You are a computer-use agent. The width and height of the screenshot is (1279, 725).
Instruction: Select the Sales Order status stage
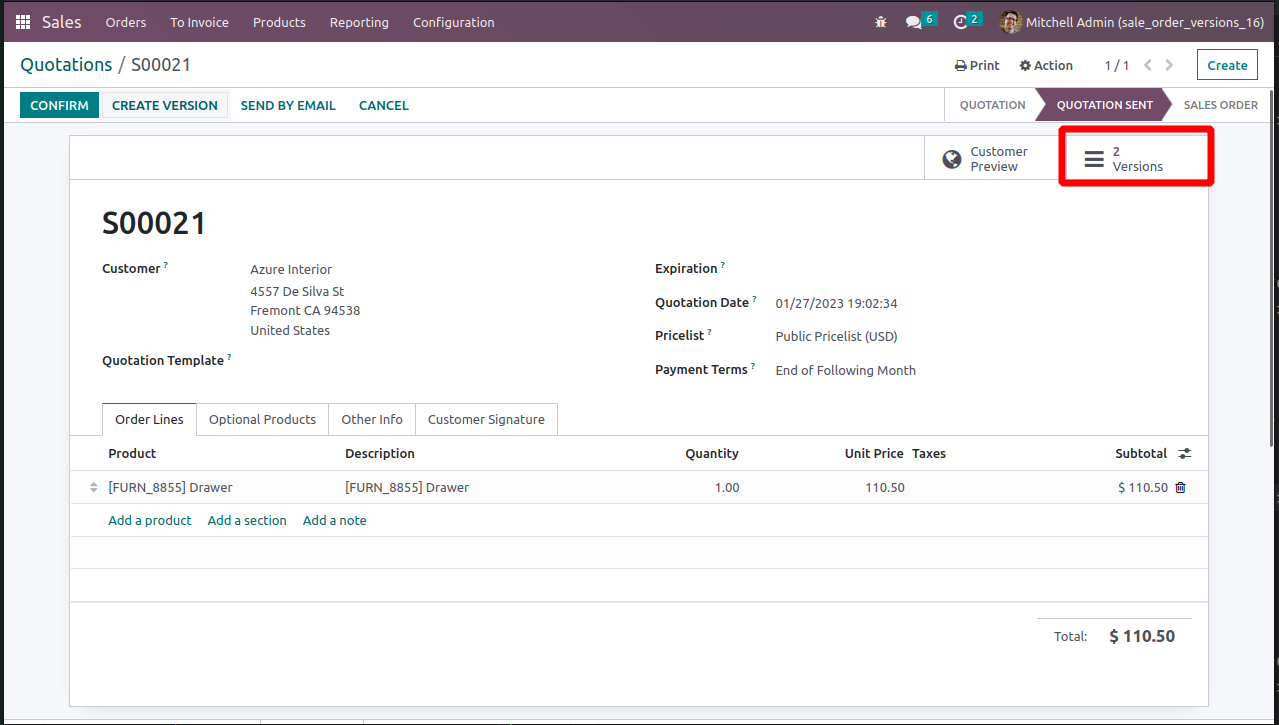point(1220,105)
